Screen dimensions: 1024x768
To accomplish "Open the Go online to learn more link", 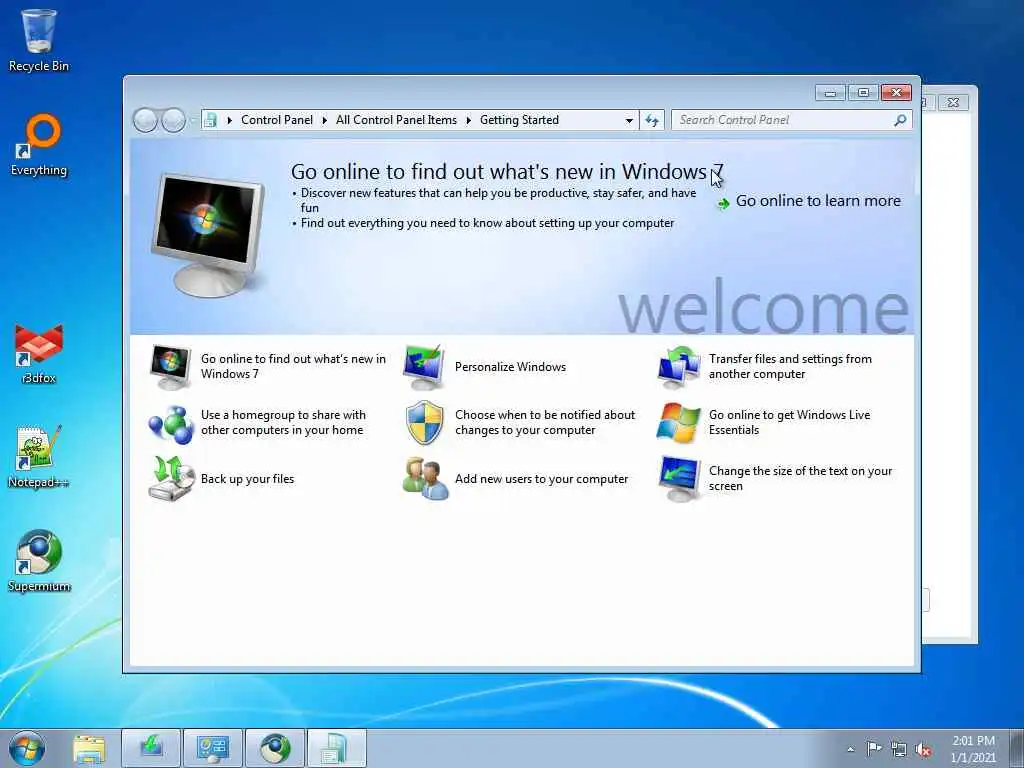I will [818, 201].
